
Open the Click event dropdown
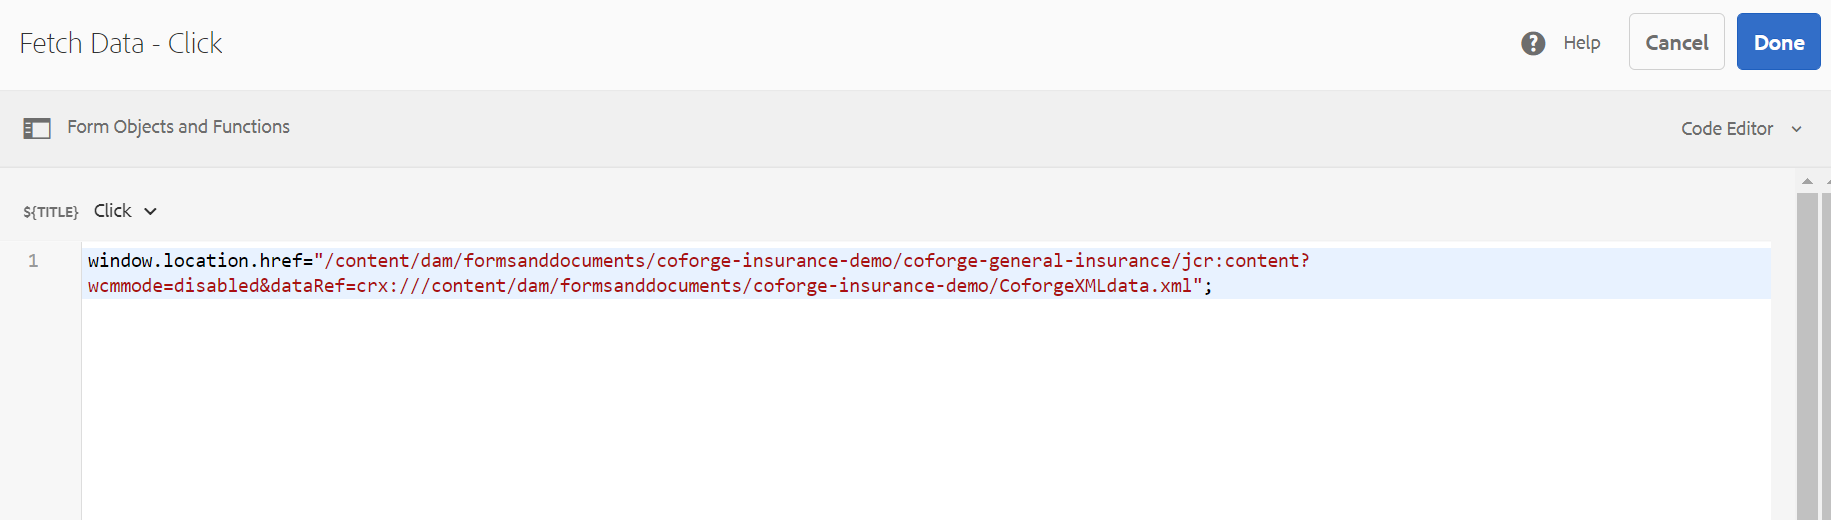click(x=125, y=211)
